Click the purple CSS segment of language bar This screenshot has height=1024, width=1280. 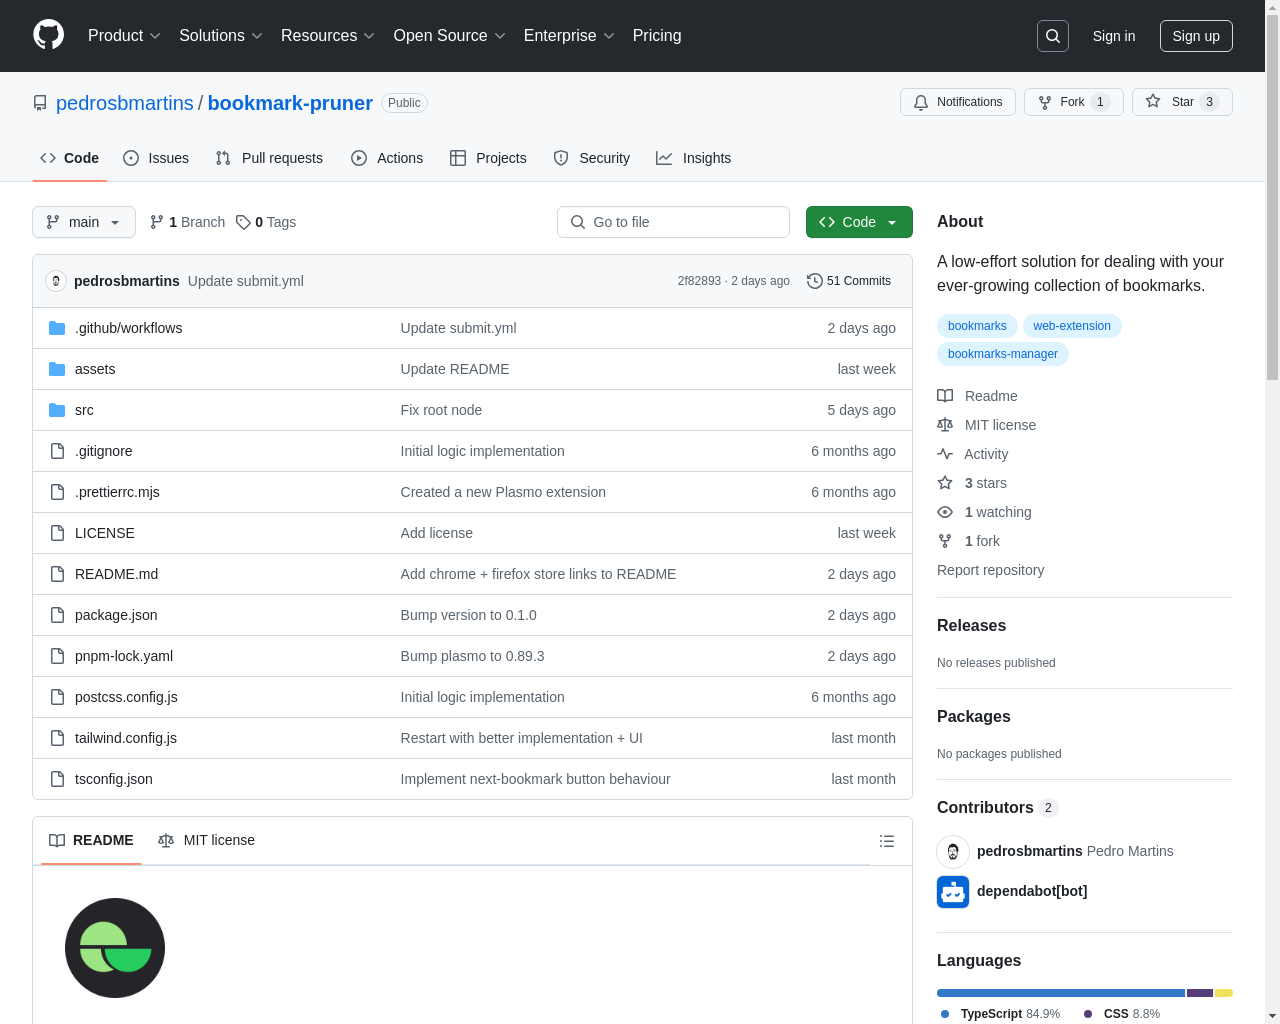pyautogui.click(x=1200, y=993)
